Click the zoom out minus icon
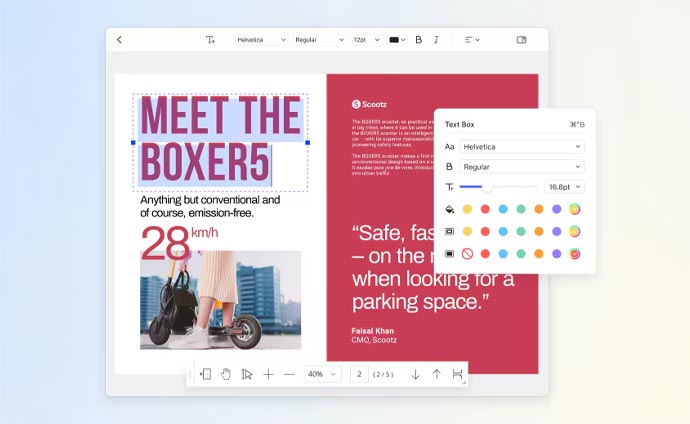Viewport: 690px width, 424px height. pyautogui.click(x=289, y=374)
